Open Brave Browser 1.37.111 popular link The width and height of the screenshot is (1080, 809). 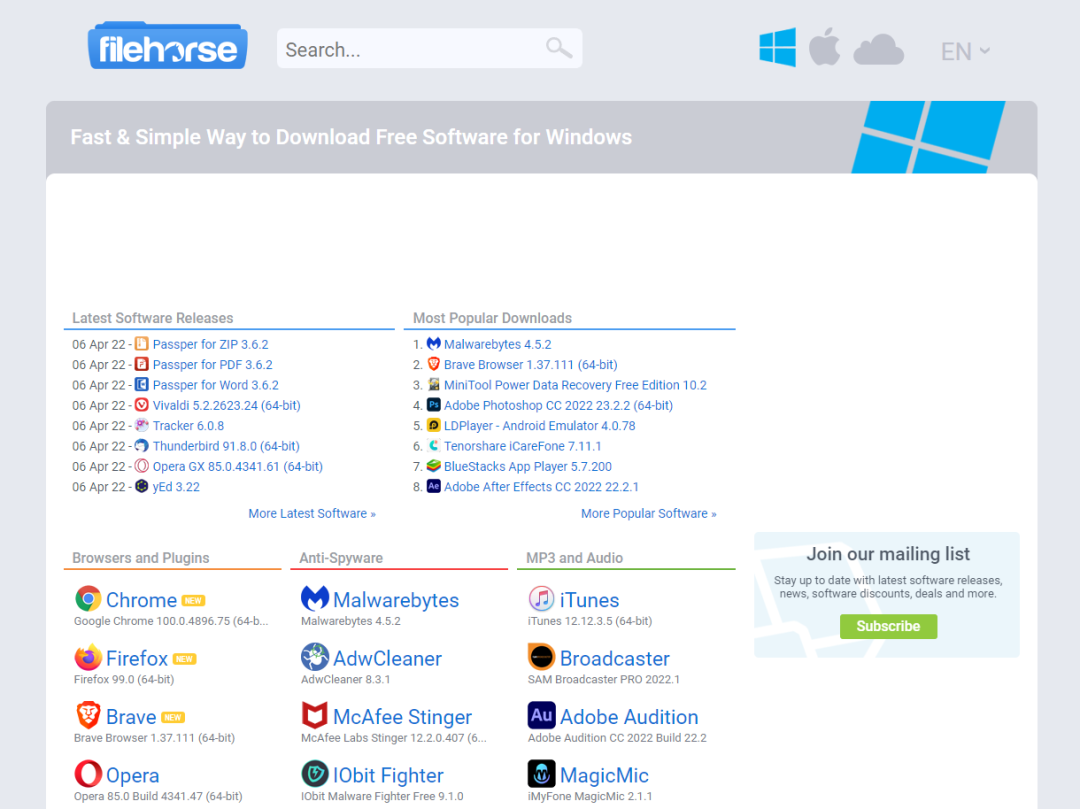coord(530,365)
